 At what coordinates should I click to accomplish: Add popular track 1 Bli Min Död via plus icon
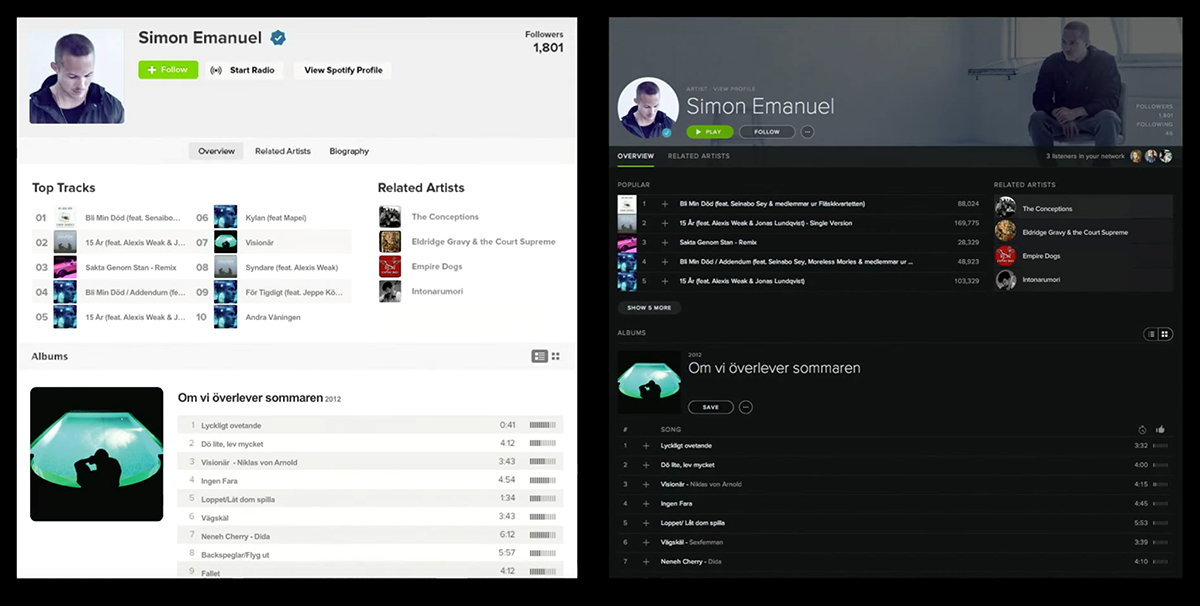pyautogui.click(x=665, y=204)
